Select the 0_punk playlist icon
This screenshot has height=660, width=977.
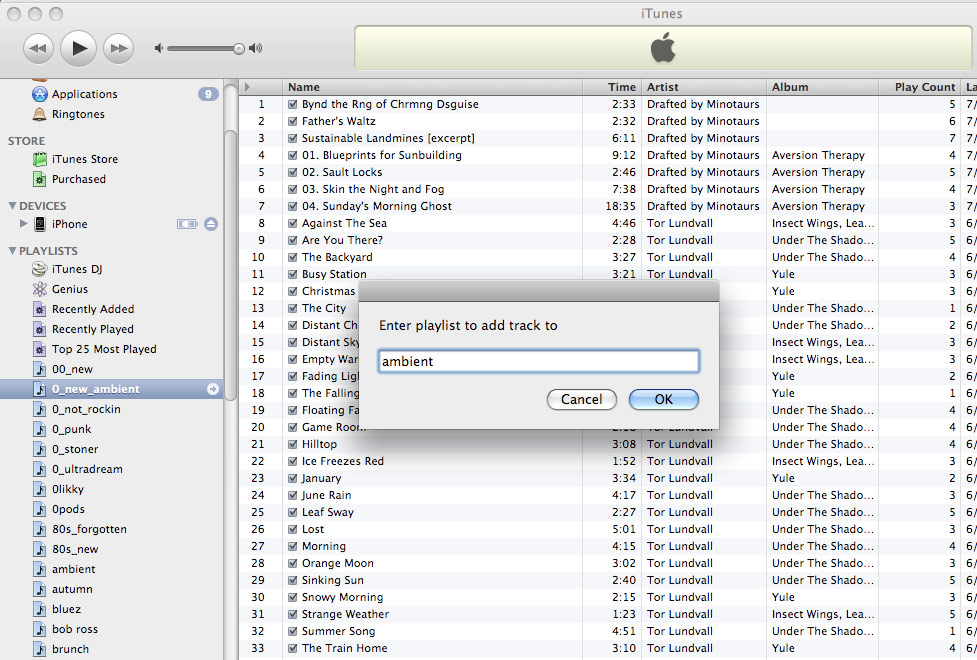pyautogui.click(x=40, y=429)
